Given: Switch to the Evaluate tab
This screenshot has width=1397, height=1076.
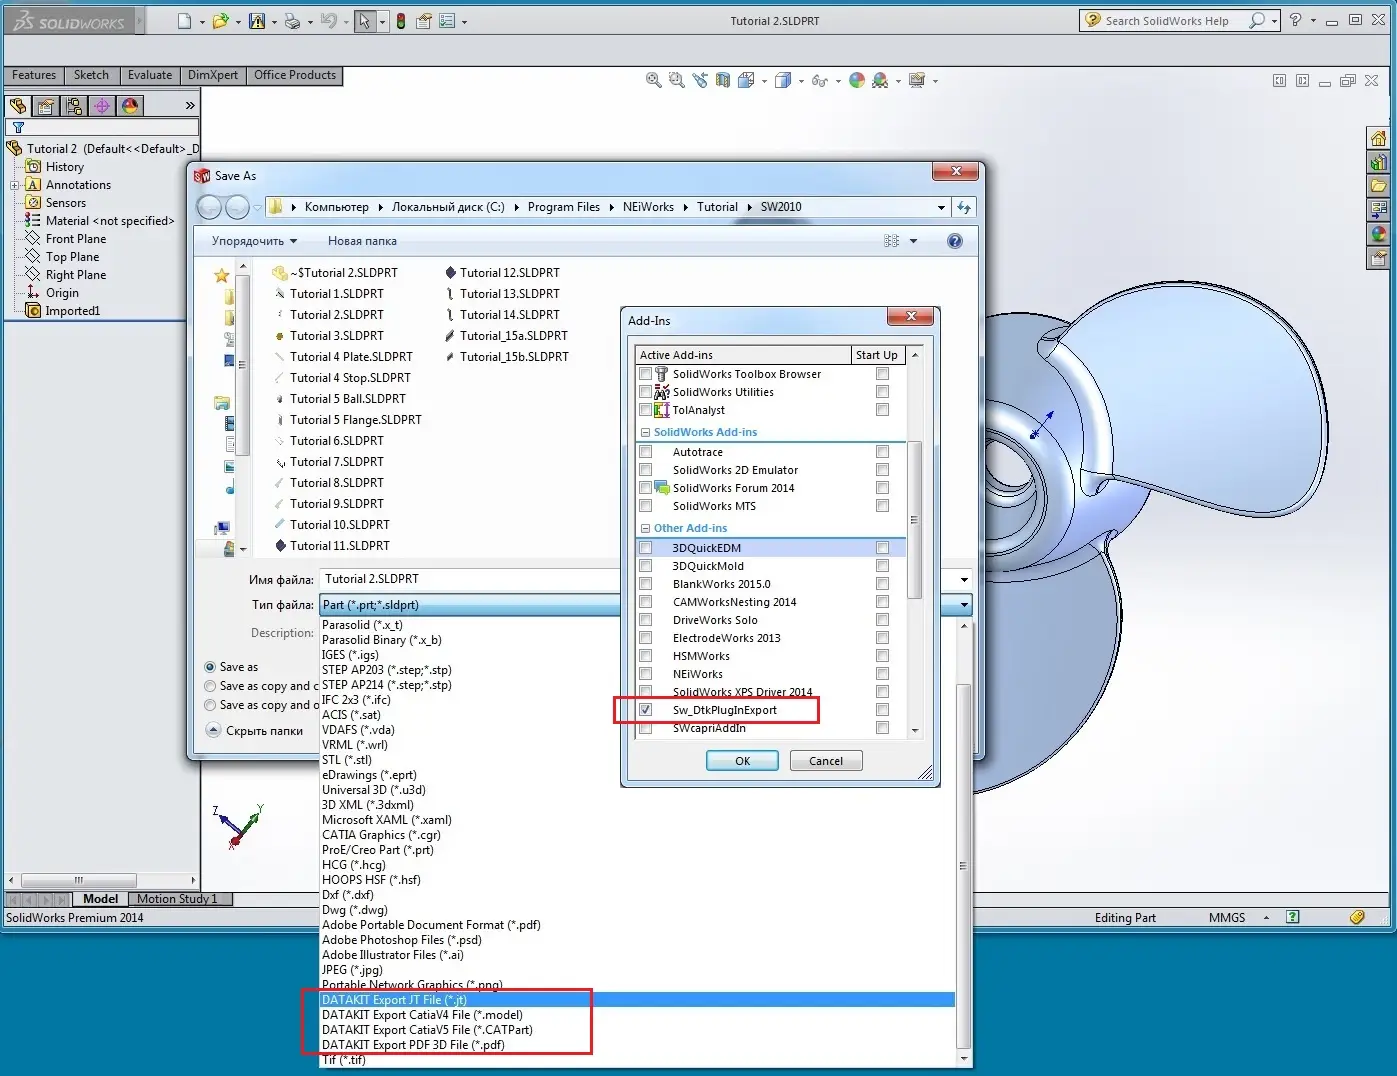Looking at the screenshot, I should coord(150,75).
